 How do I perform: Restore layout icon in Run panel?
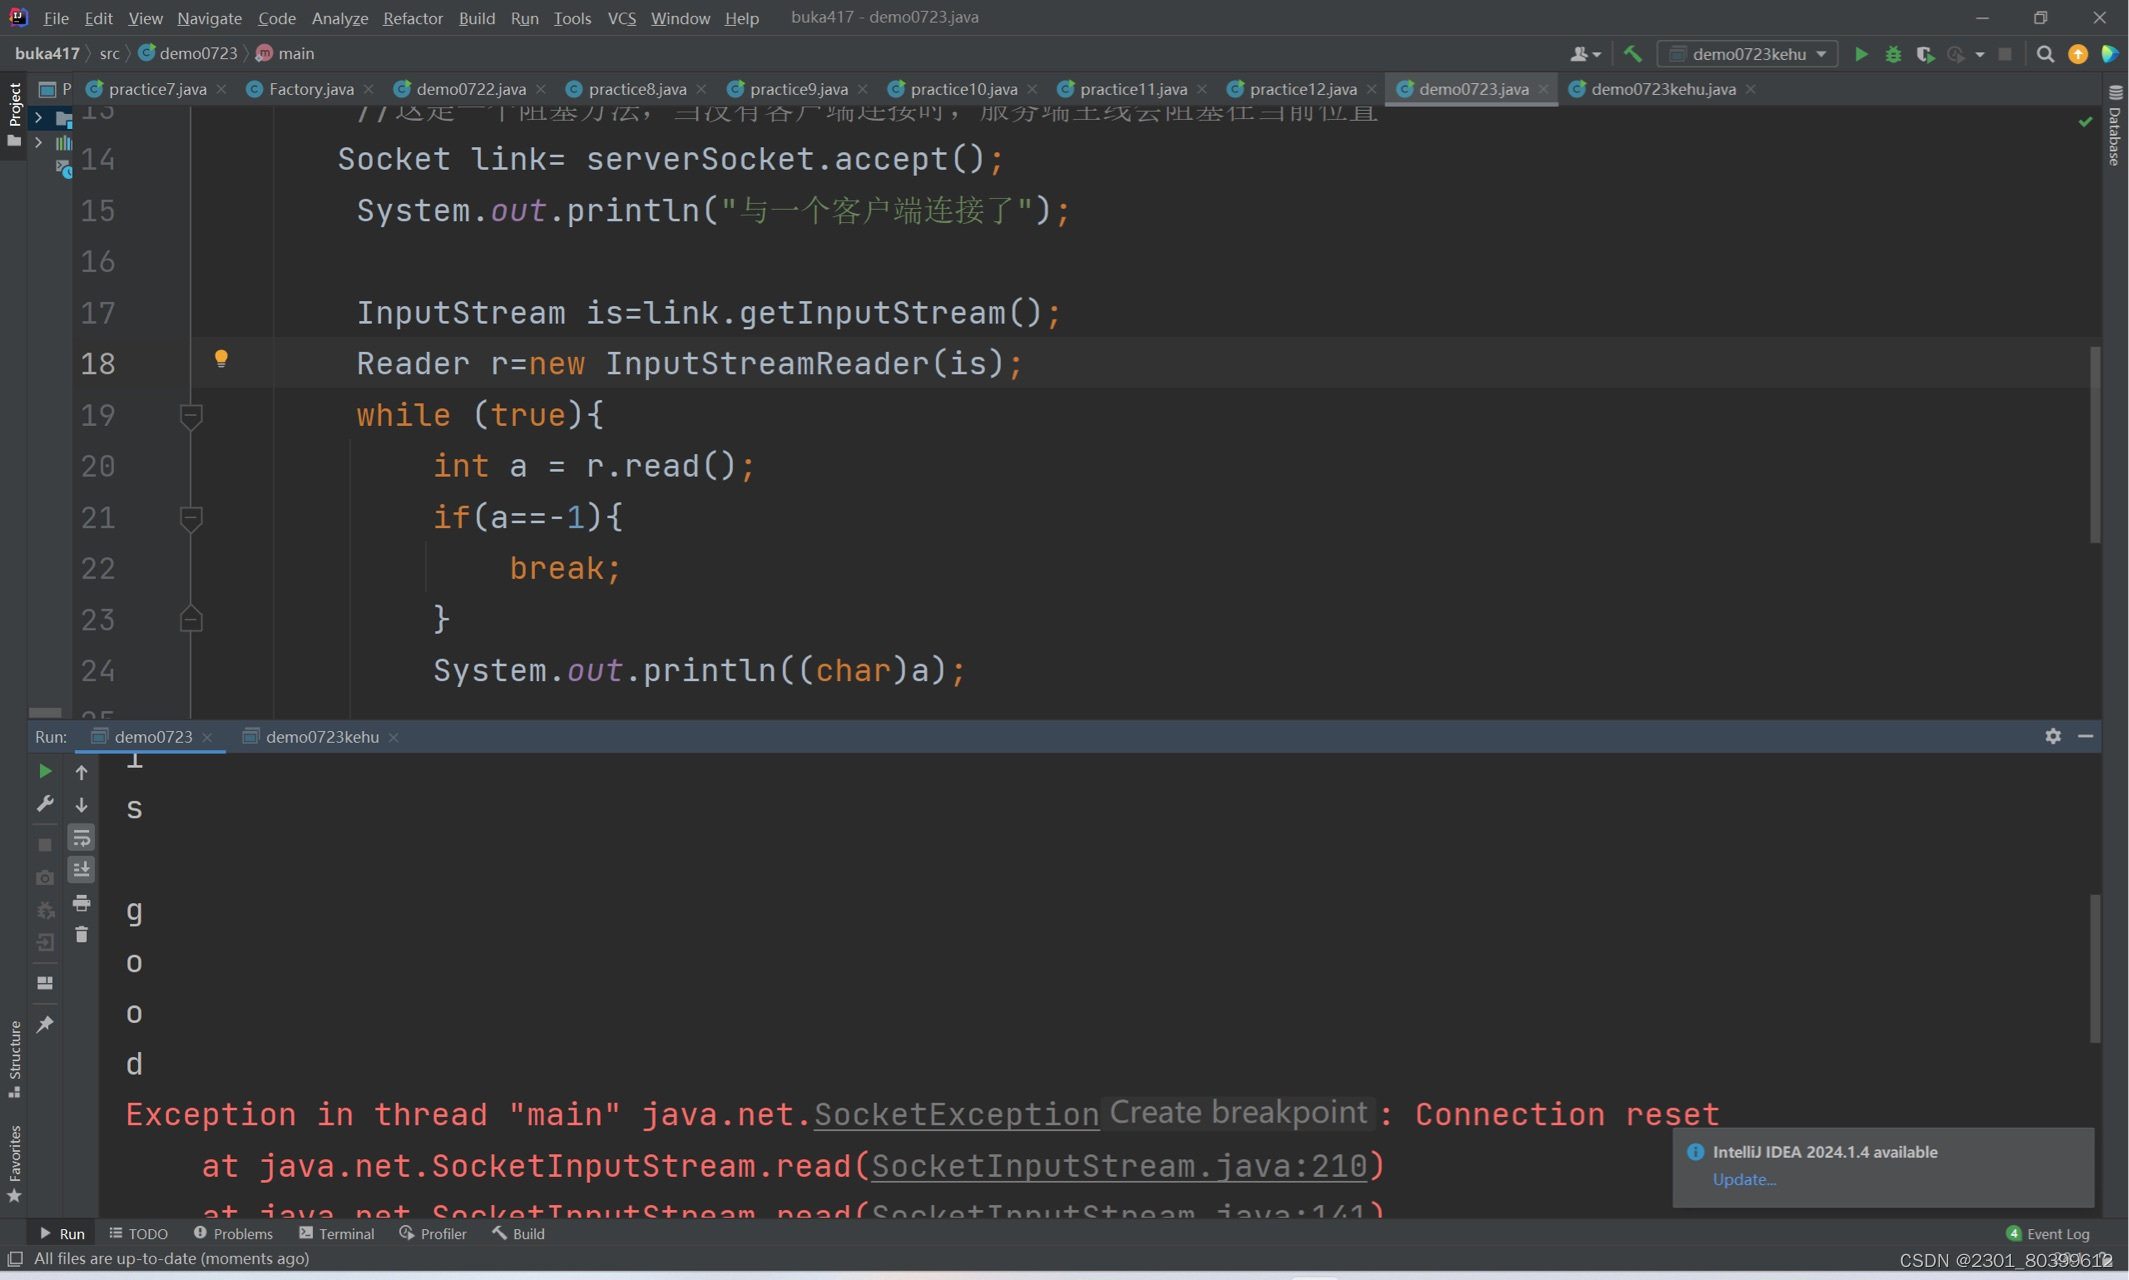[45, 983]
